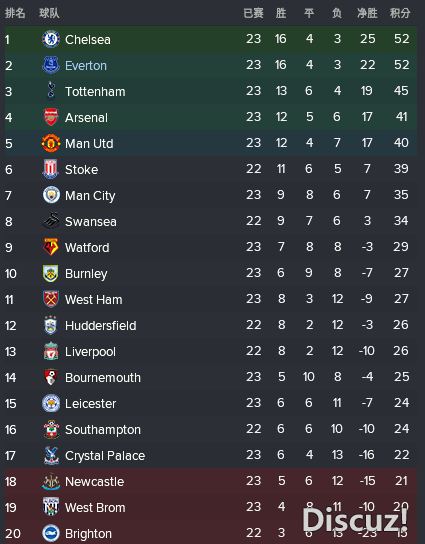Click the Brighton seagull badge
This screenshot has width=425, height=544.
pyautogui.click(x=51, y=533)
